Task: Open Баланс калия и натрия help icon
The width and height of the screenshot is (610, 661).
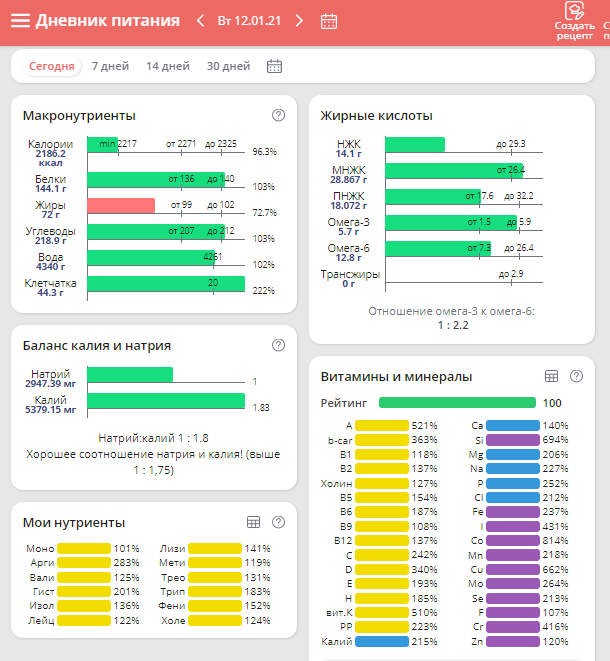Action: coord(278,345)
